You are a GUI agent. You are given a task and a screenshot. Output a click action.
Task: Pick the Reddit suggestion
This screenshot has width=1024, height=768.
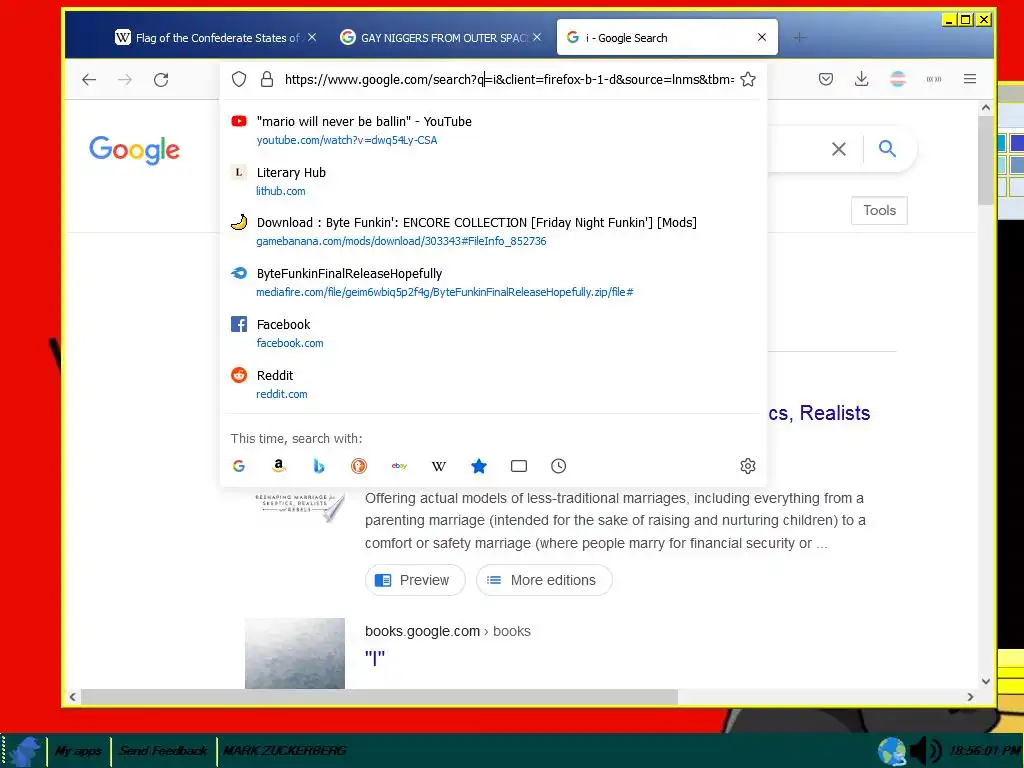tap(493, 384)
